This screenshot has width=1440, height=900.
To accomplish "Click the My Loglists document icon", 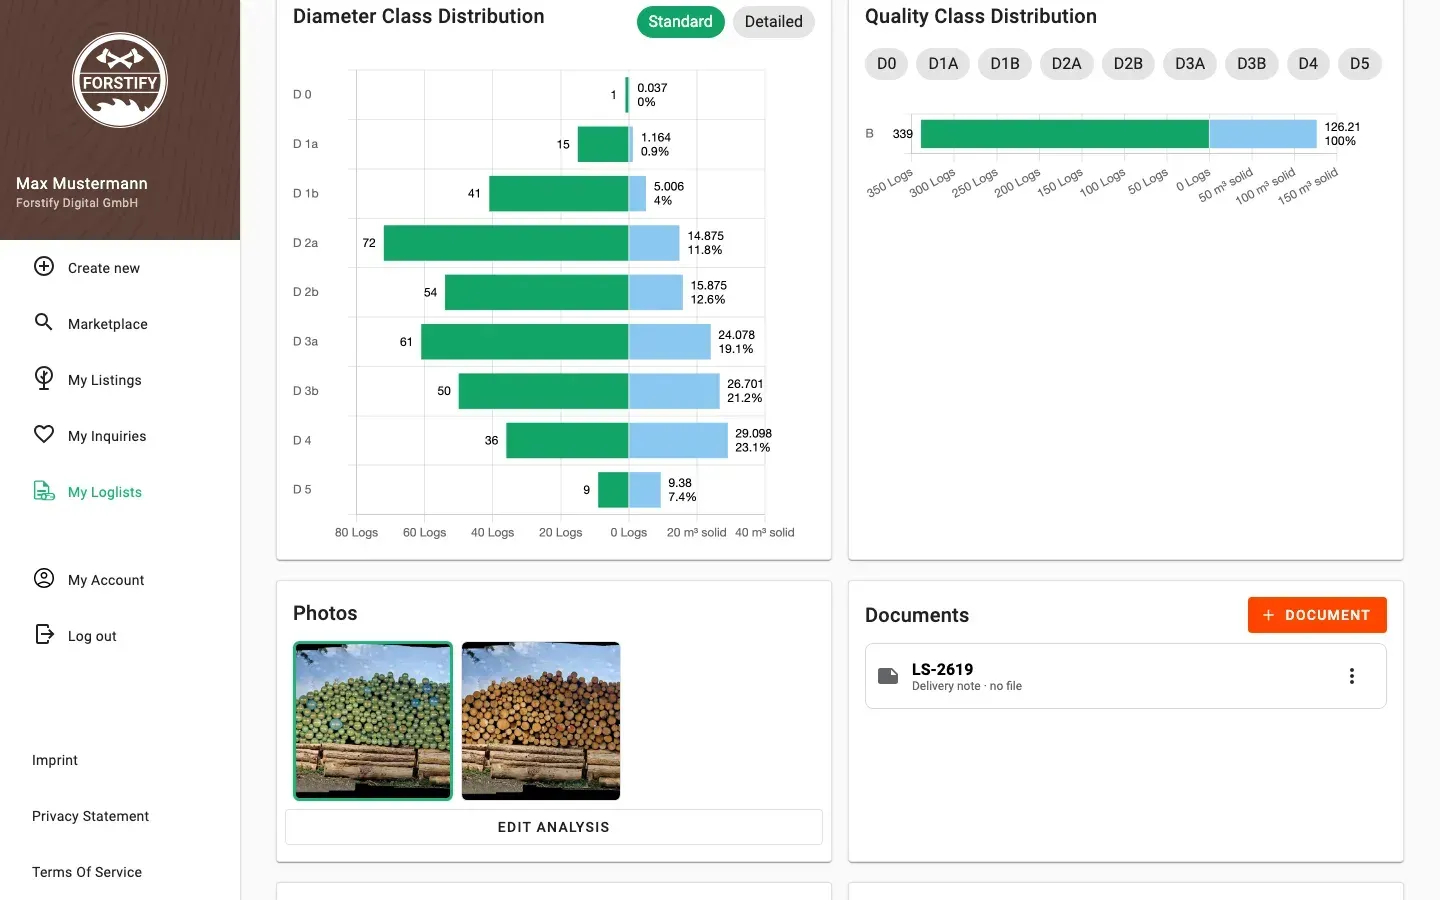I will tap(44, 490).
